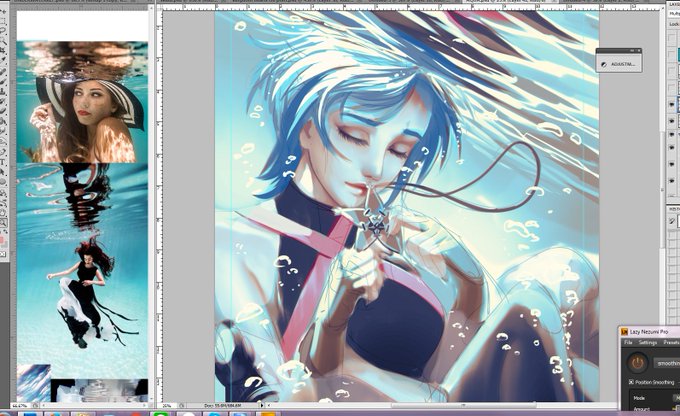This screenshot has height=416, width=680.
Task: Open Lazy Nezumi Pro Presets menu
Action: tap(671, 343)
